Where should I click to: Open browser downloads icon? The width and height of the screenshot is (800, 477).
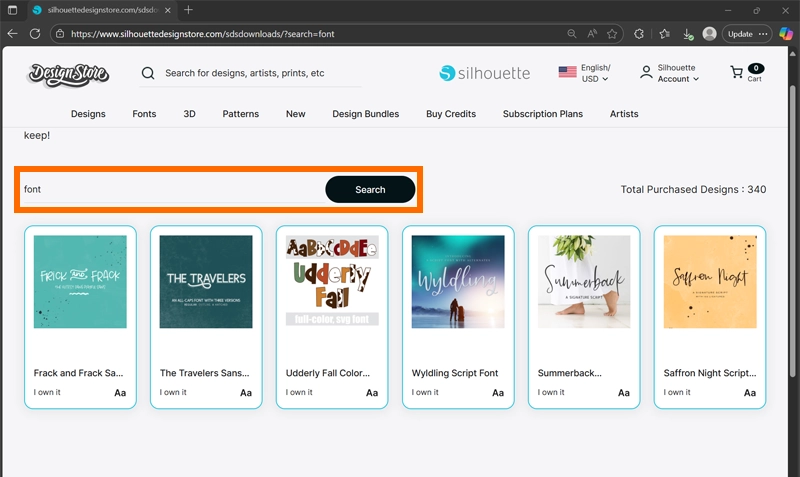coord(688,33)
